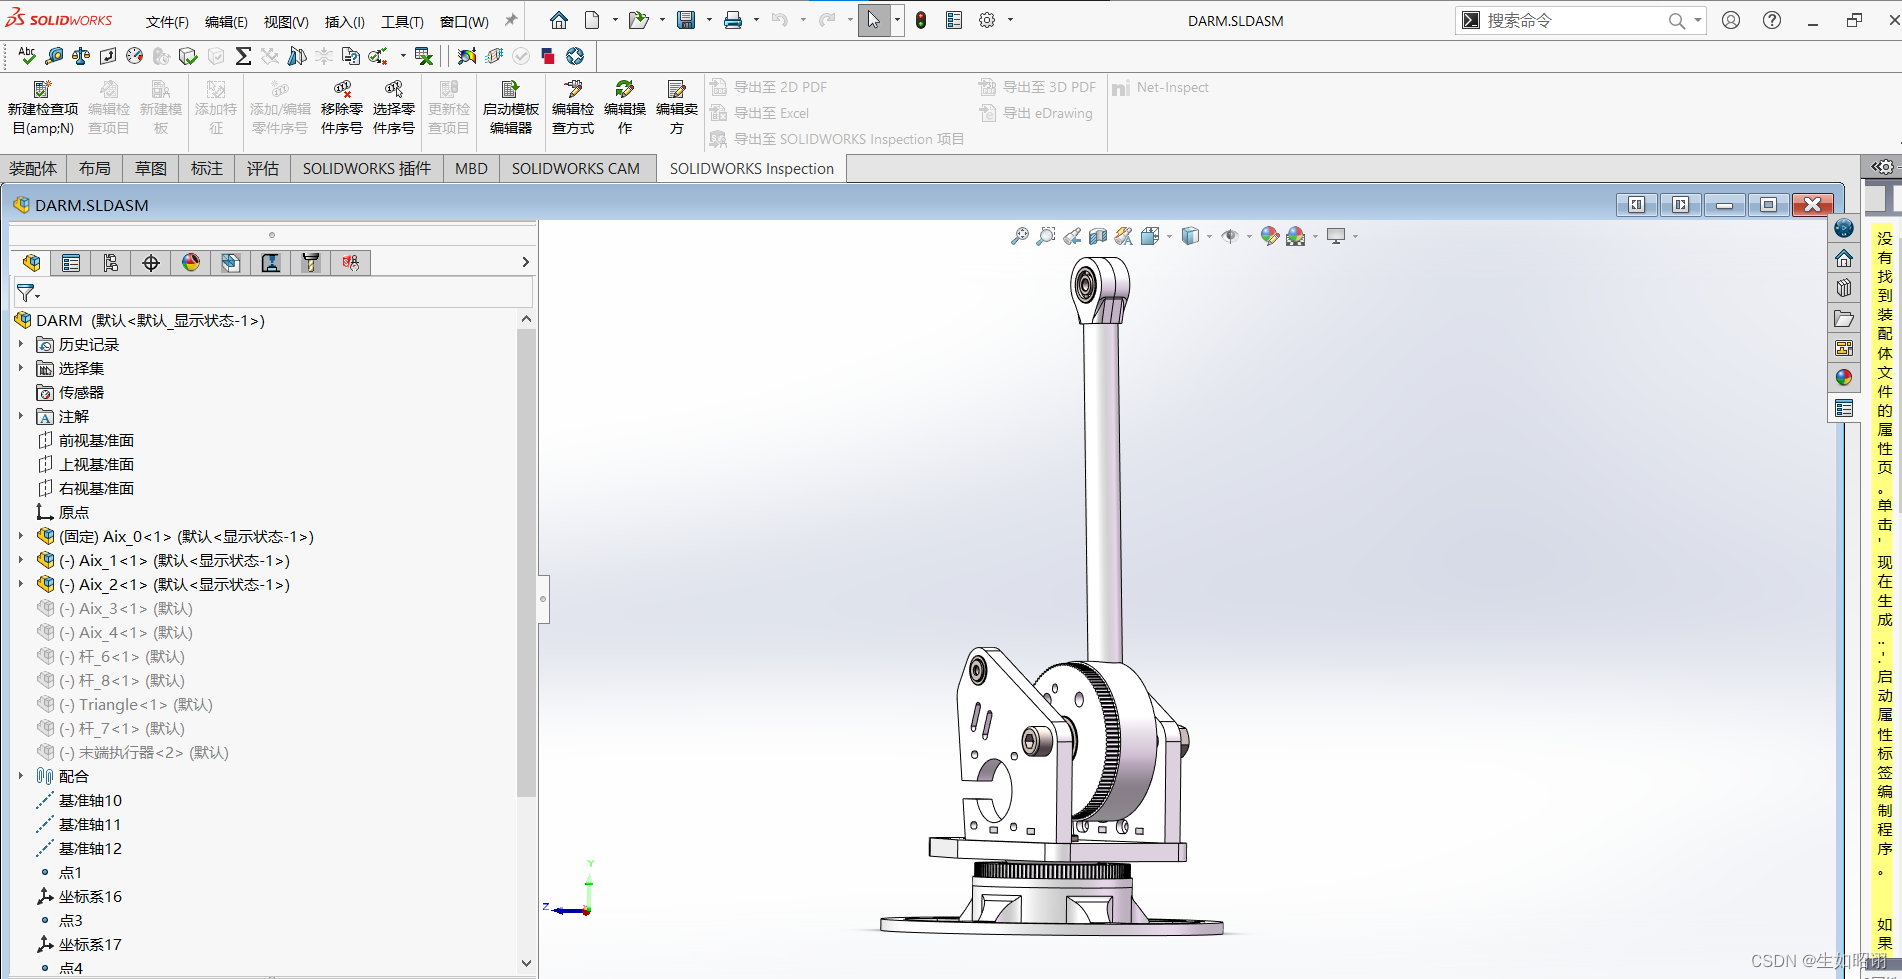Click 编辑卖方 button
This screenshot has width=1902, height=979.
pos(677,108)
